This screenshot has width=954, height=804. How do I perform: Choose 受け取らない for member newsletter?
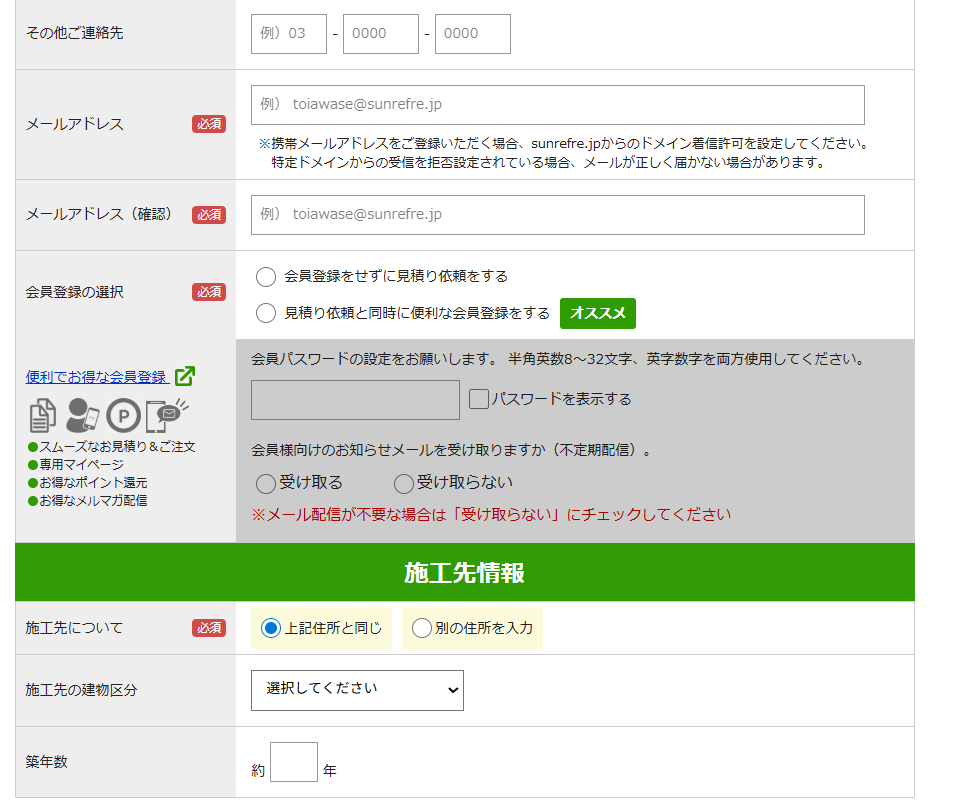coord(404,484)
